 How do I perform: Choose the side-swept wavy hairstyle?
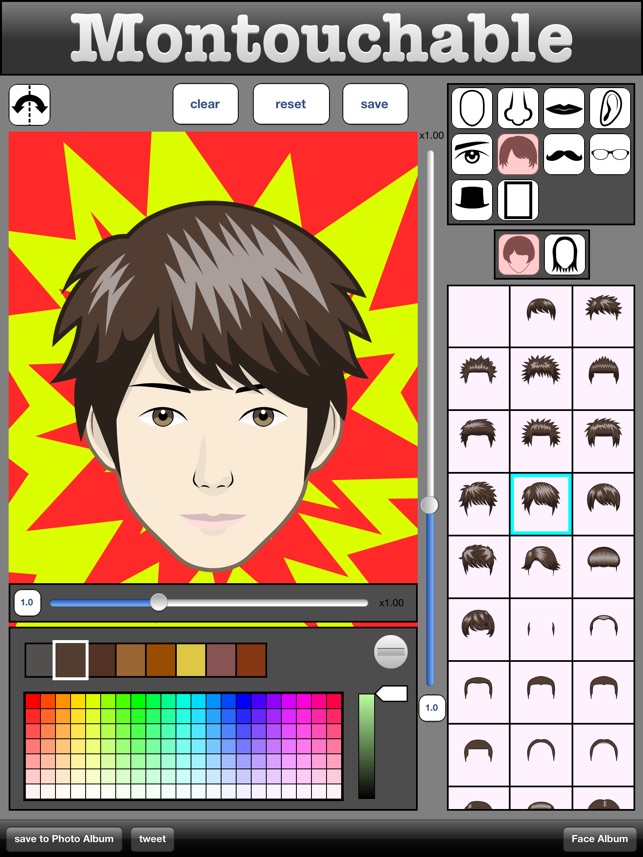click(541, 566)
